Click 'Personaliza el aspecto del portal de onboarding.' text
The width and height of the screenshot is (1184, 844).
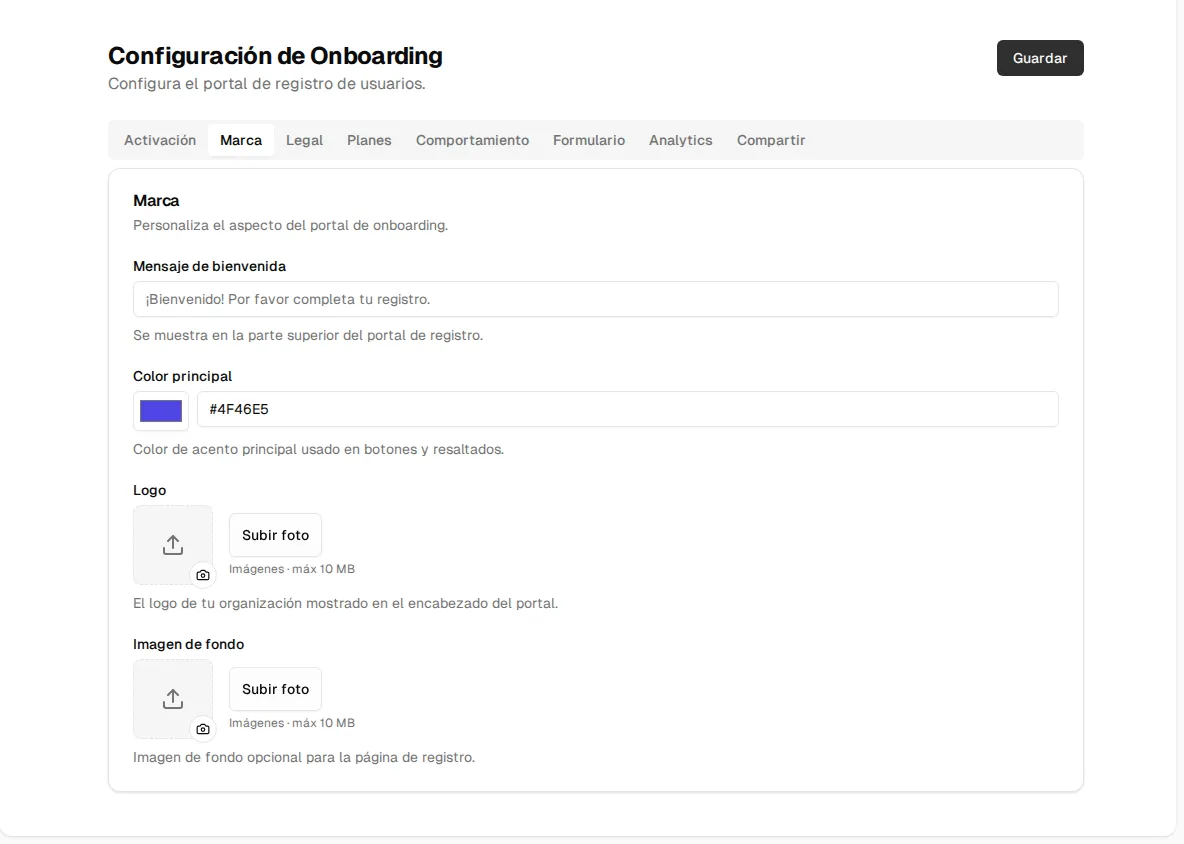click(x=291, y=226)
